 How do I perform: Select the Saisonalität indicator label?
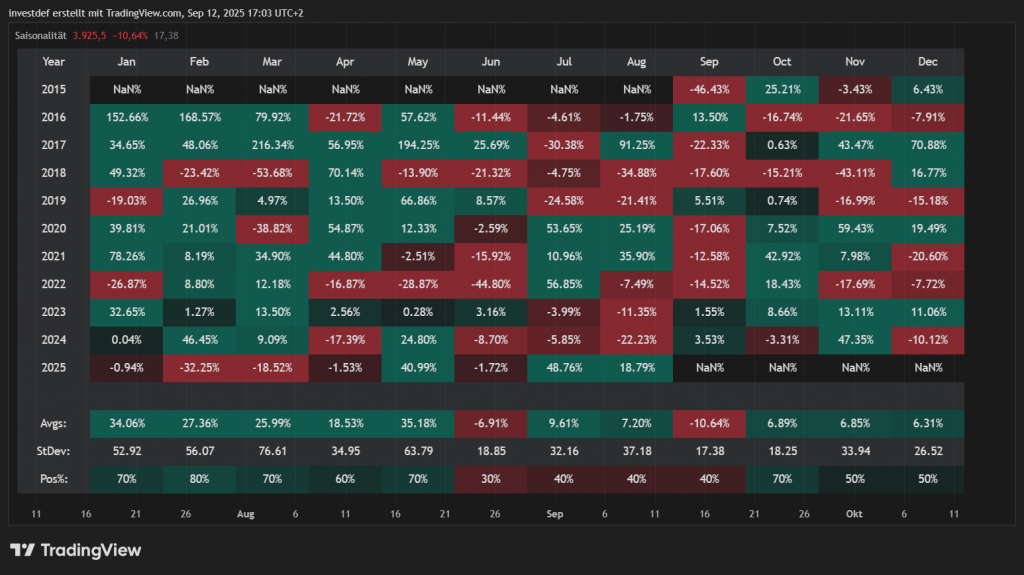[x=40, y=36]
